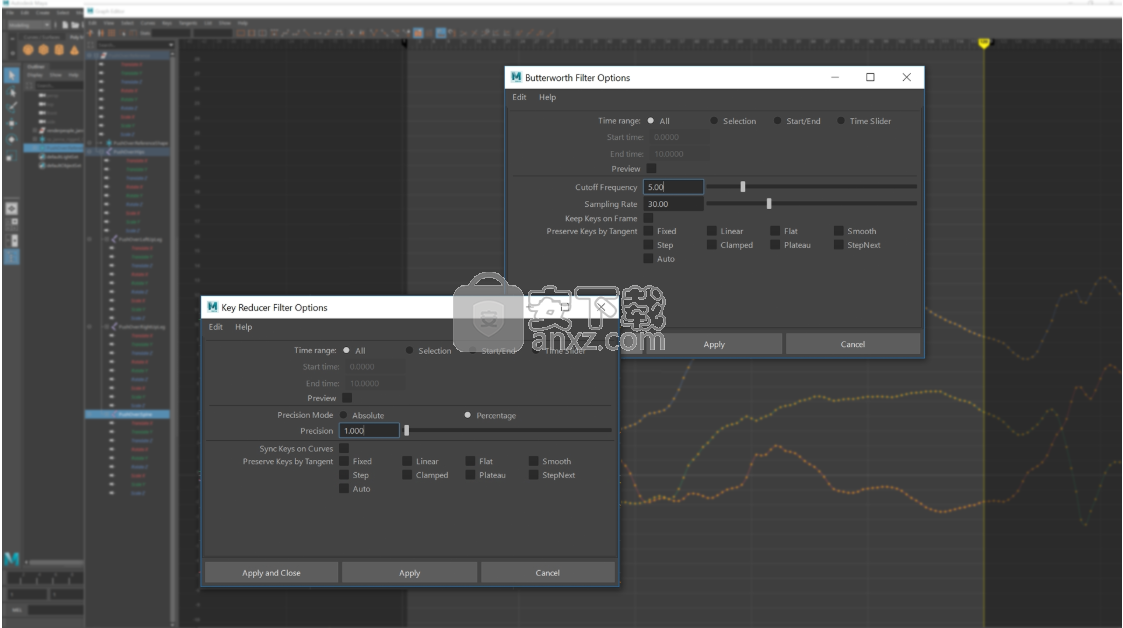The width and height of the screenshot is (1123, 628).
Task: Check Linear tangent in Key Reducer dialog
Action: pyautogui.click(x=407, y=461)
